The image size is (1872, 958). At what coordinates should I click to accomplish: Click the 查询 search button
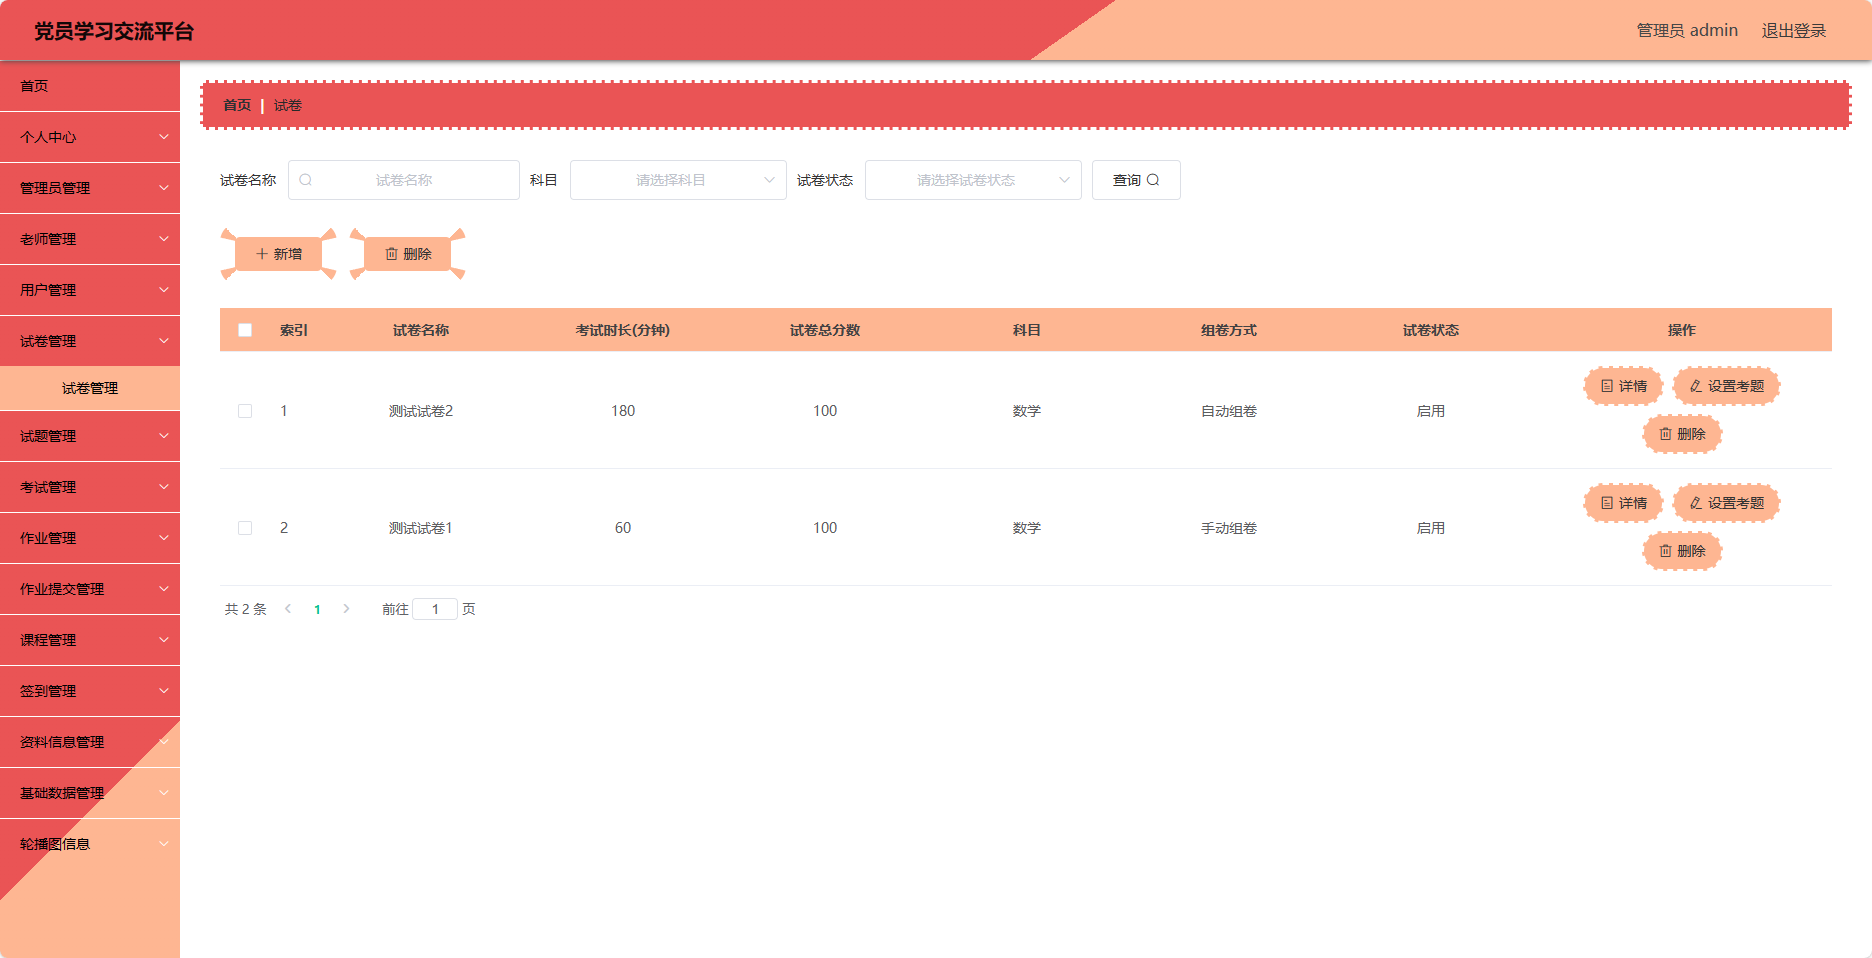[1136, 180]
